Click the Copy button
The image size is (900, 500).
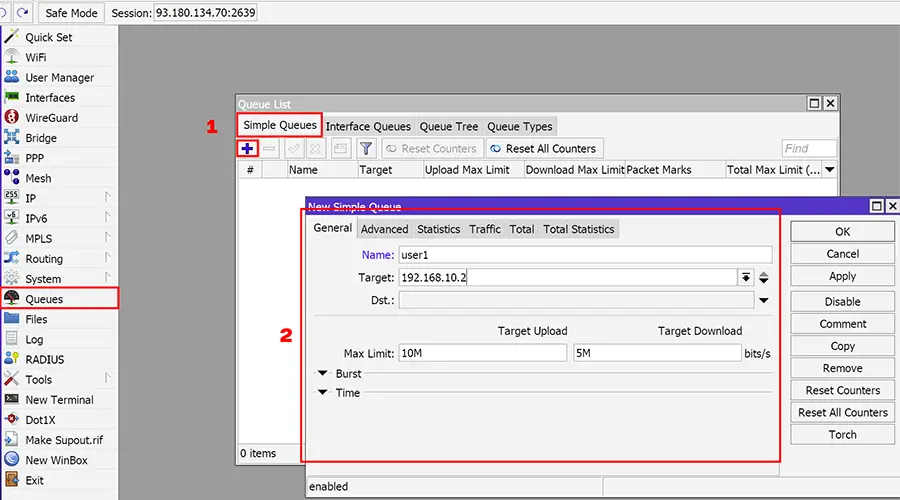(x=842, y=346)
